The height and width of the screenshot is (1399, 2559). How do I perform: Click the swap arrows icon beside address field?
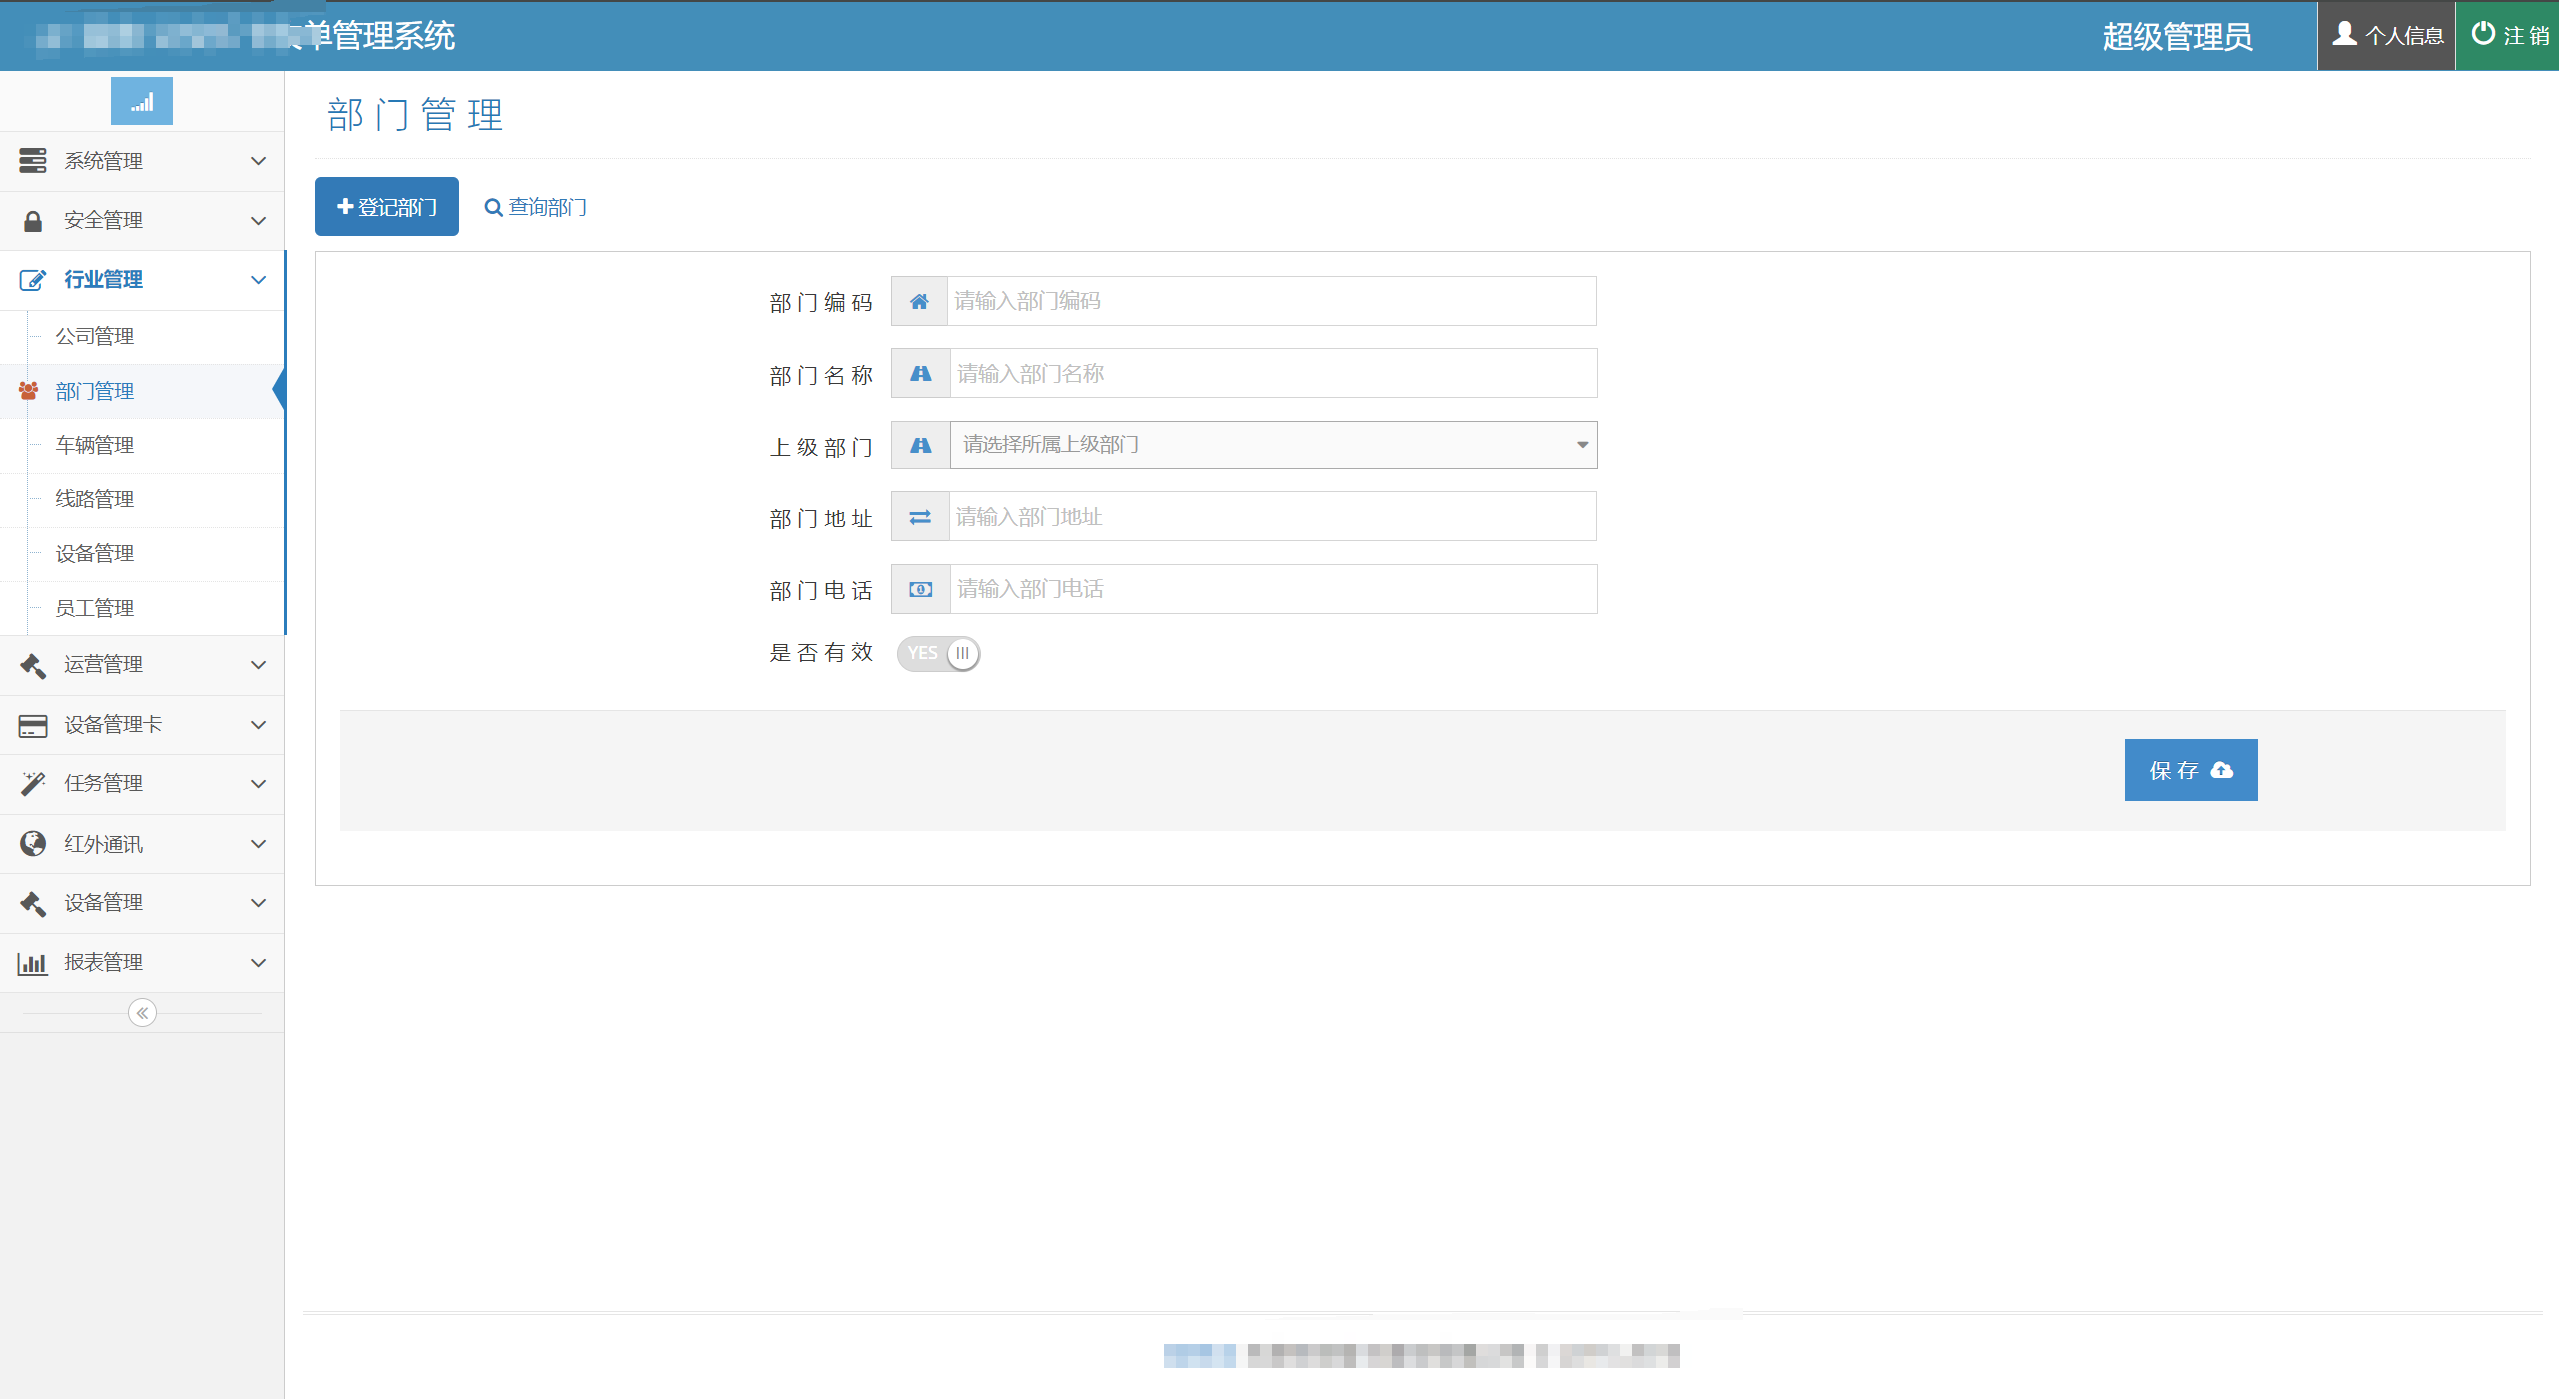920,517
